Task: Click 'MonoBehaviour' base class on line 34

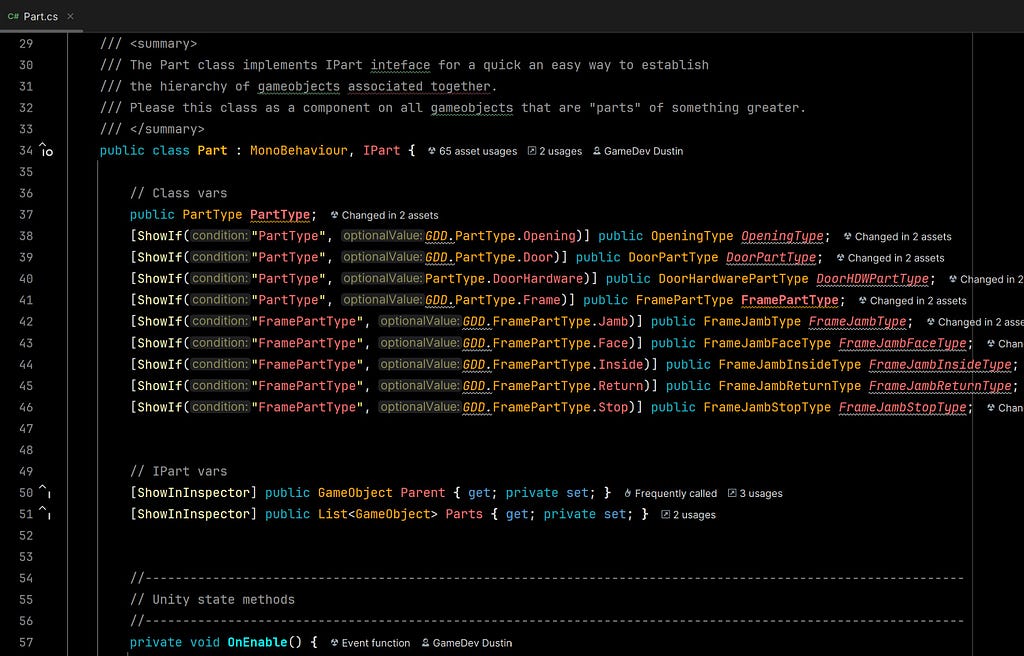Action: coord(298,150)
